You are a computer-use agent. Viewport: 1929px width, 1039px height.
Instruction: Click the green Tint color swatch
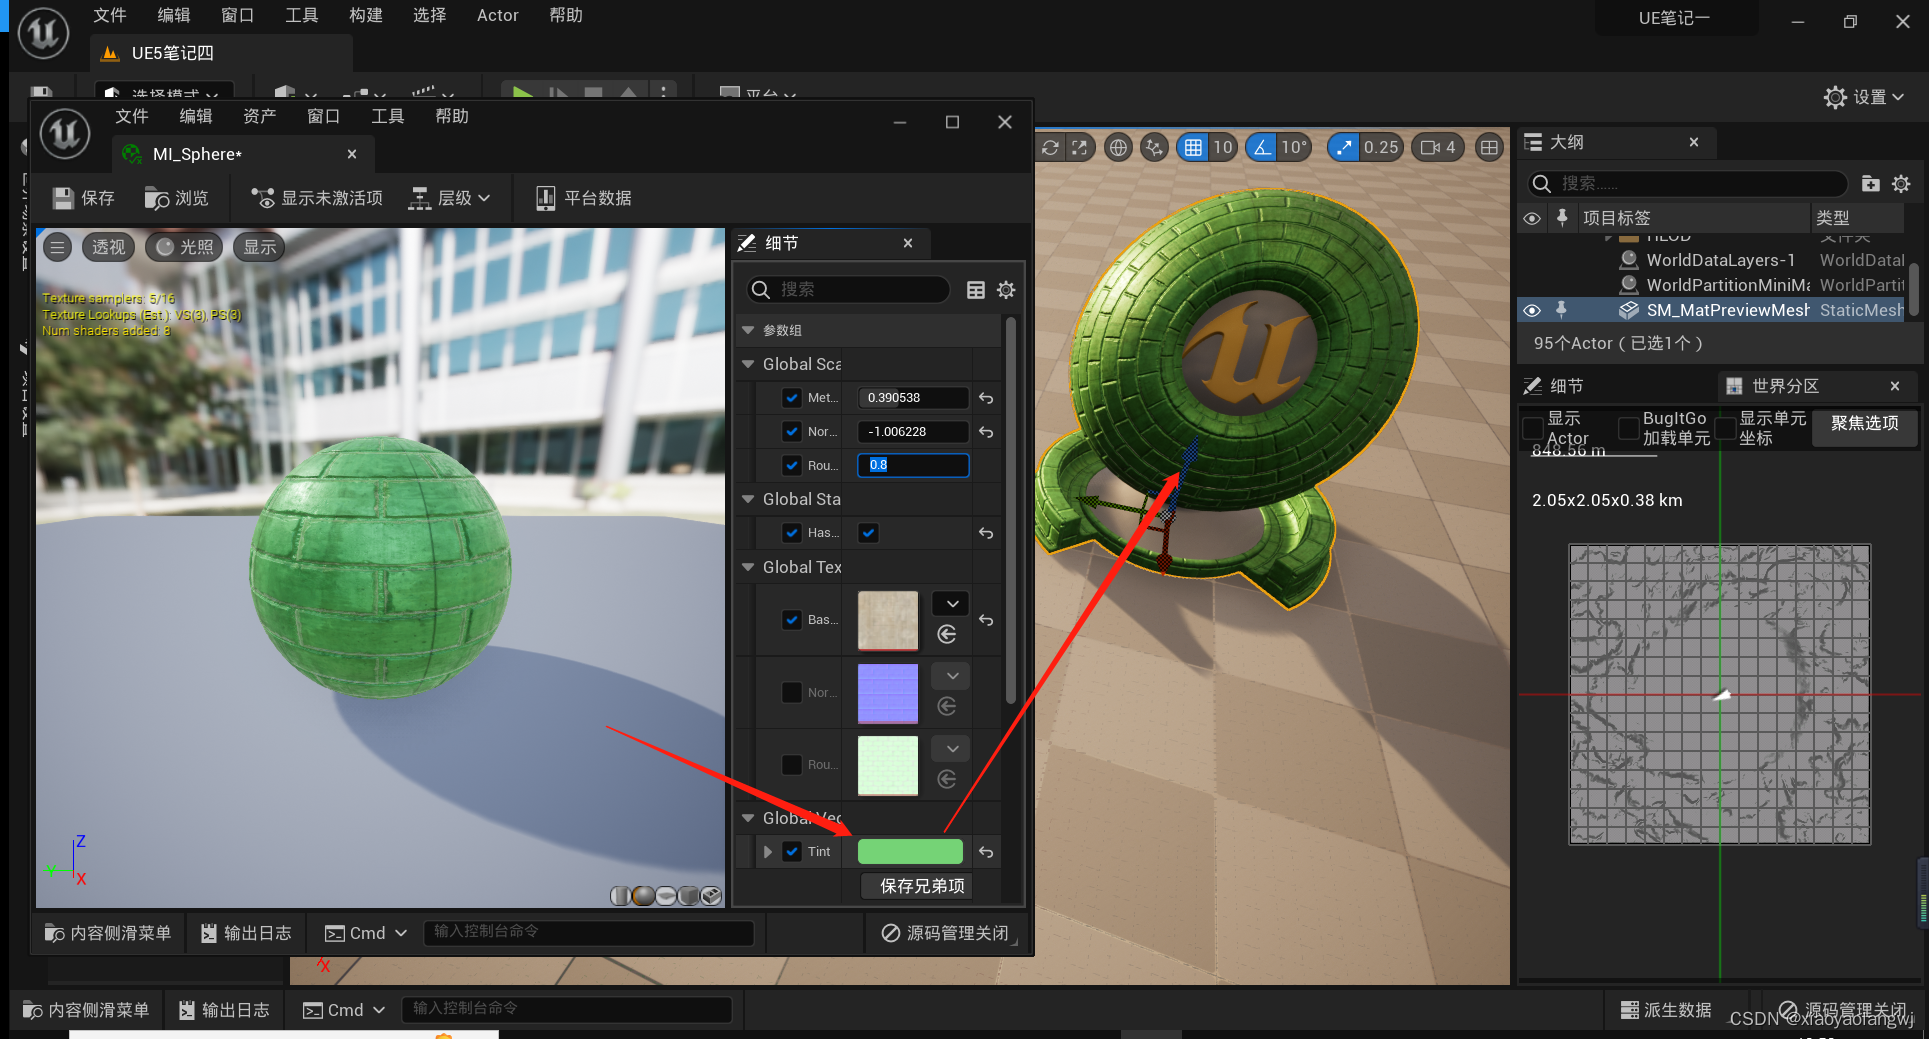click(910, 852)
